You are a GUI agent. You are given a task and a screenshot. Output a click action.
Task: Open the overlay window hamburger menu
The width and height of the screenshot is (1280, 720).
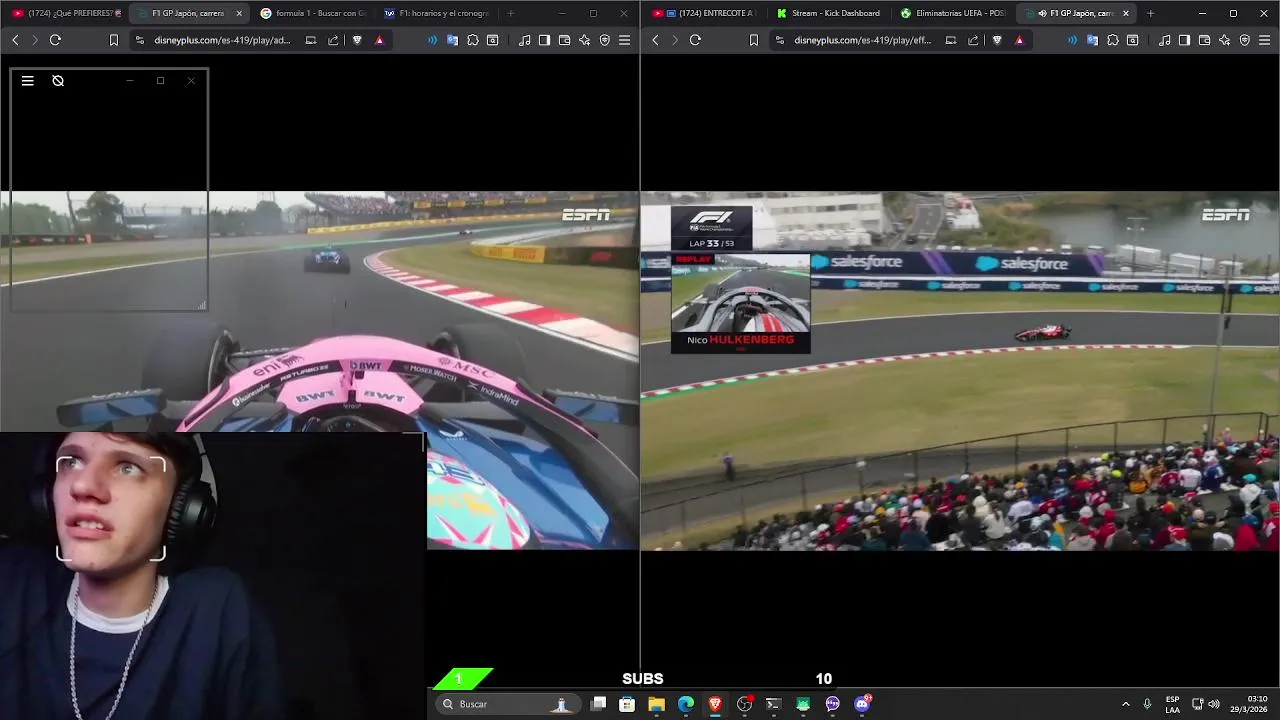28,81
